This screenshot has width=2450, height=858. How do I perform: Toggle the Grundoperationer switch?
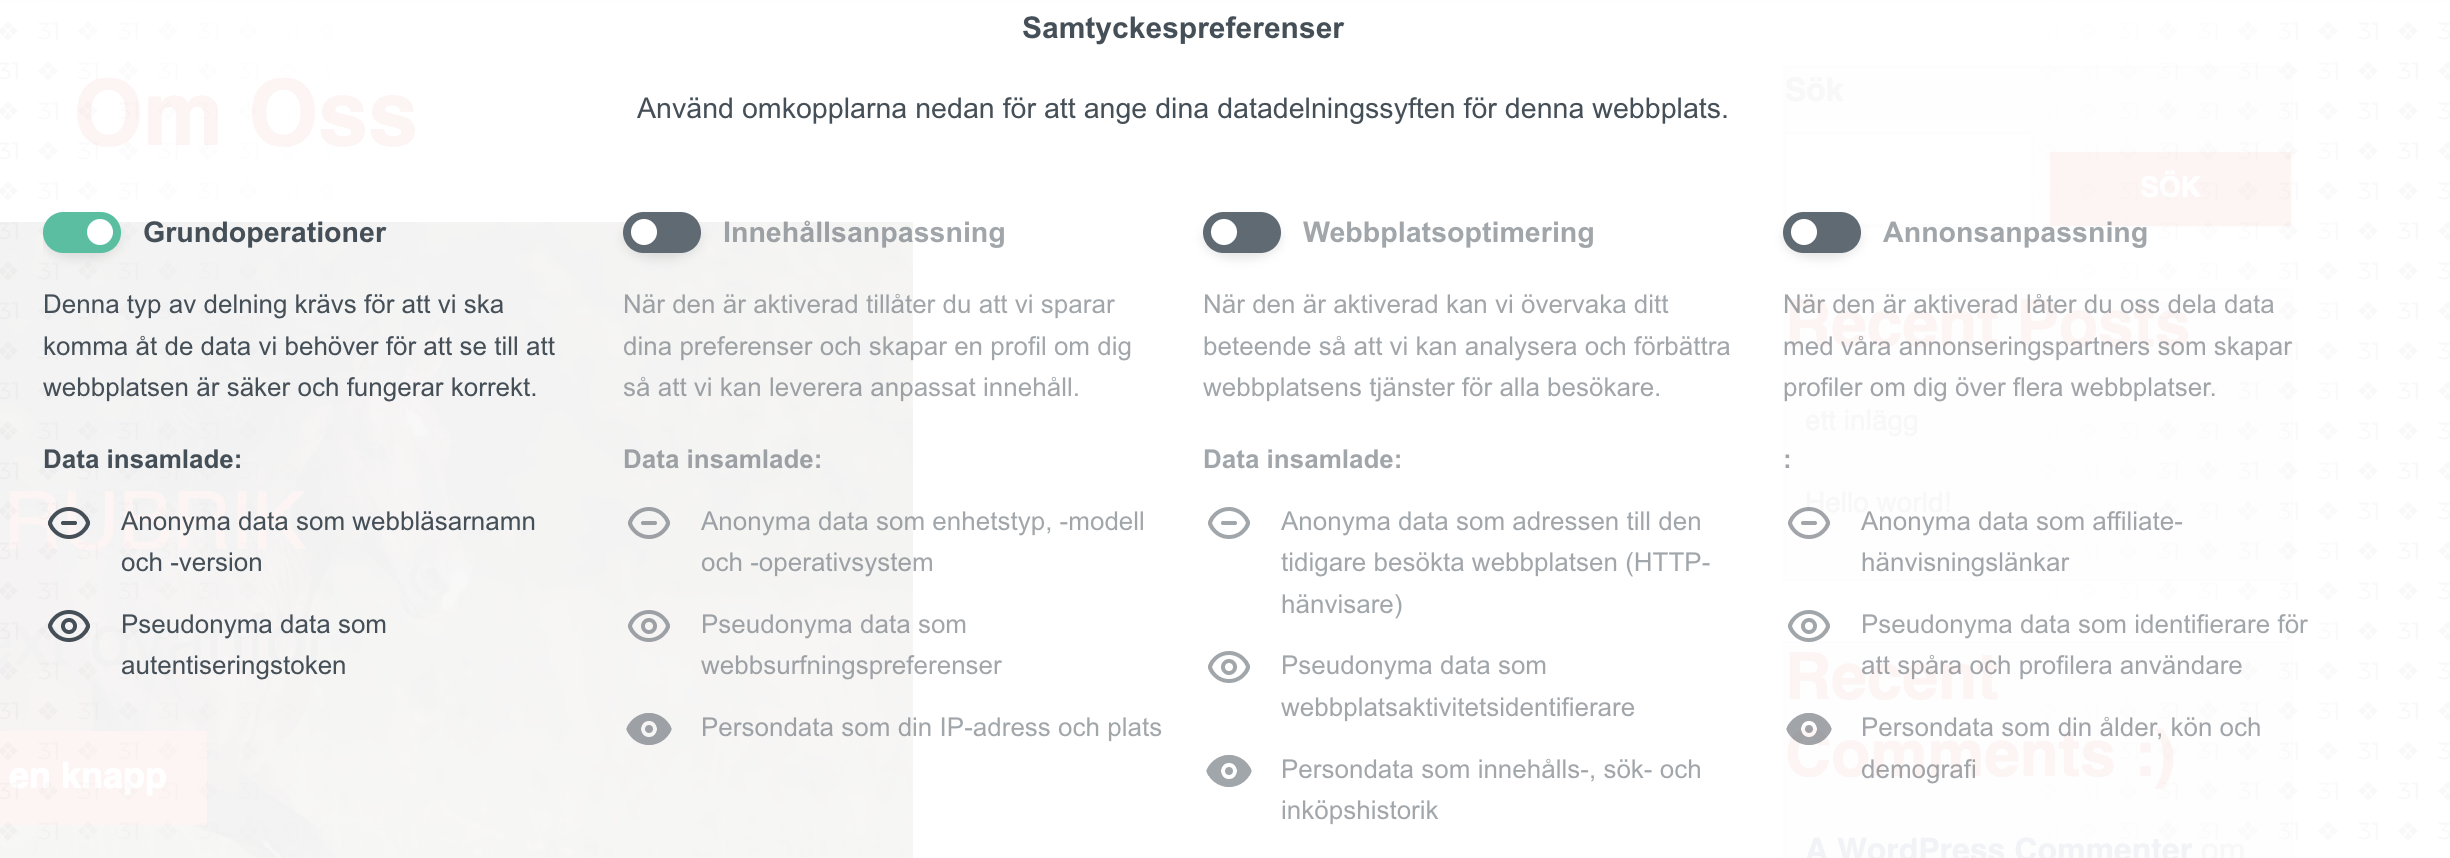tap(82, 233)
